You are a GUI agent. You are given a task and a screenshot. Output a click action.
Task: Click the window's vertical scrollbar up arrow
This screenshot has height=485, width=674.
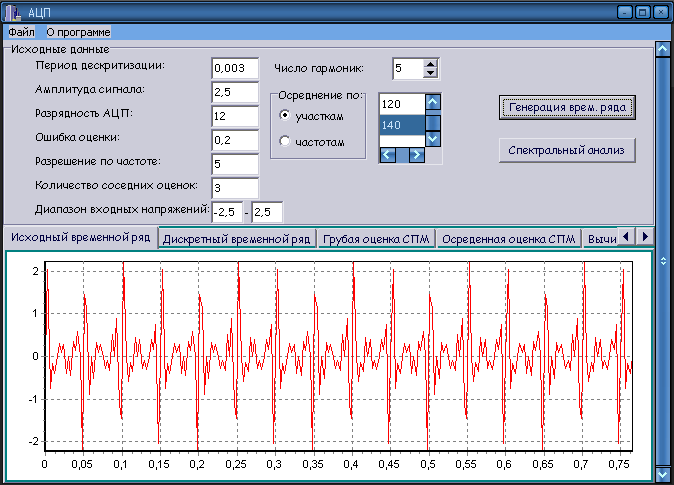(661, 47)
